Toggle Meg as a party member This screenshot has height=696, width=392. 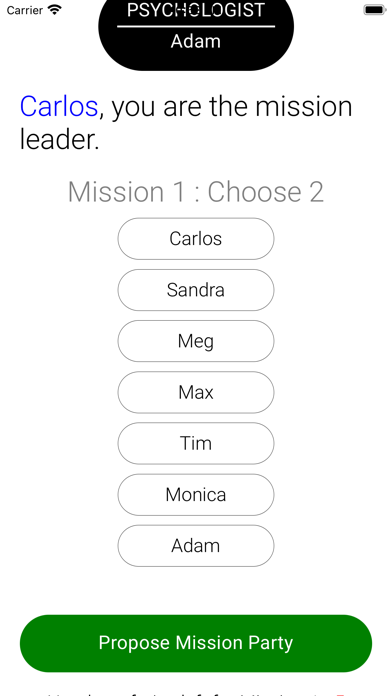196,341
